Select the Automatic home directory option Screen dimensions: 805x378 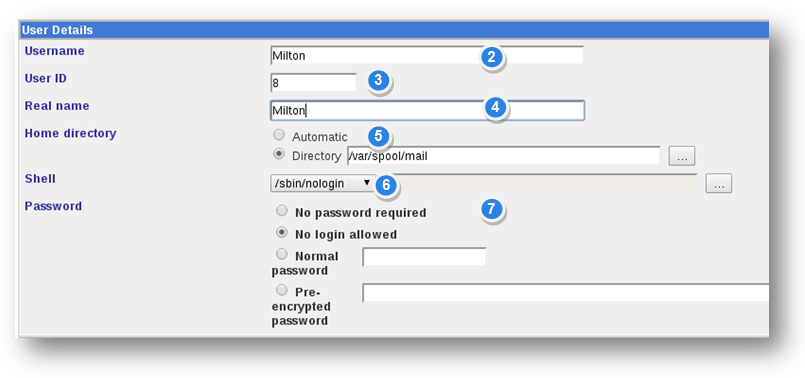click(x=279, y=135)
